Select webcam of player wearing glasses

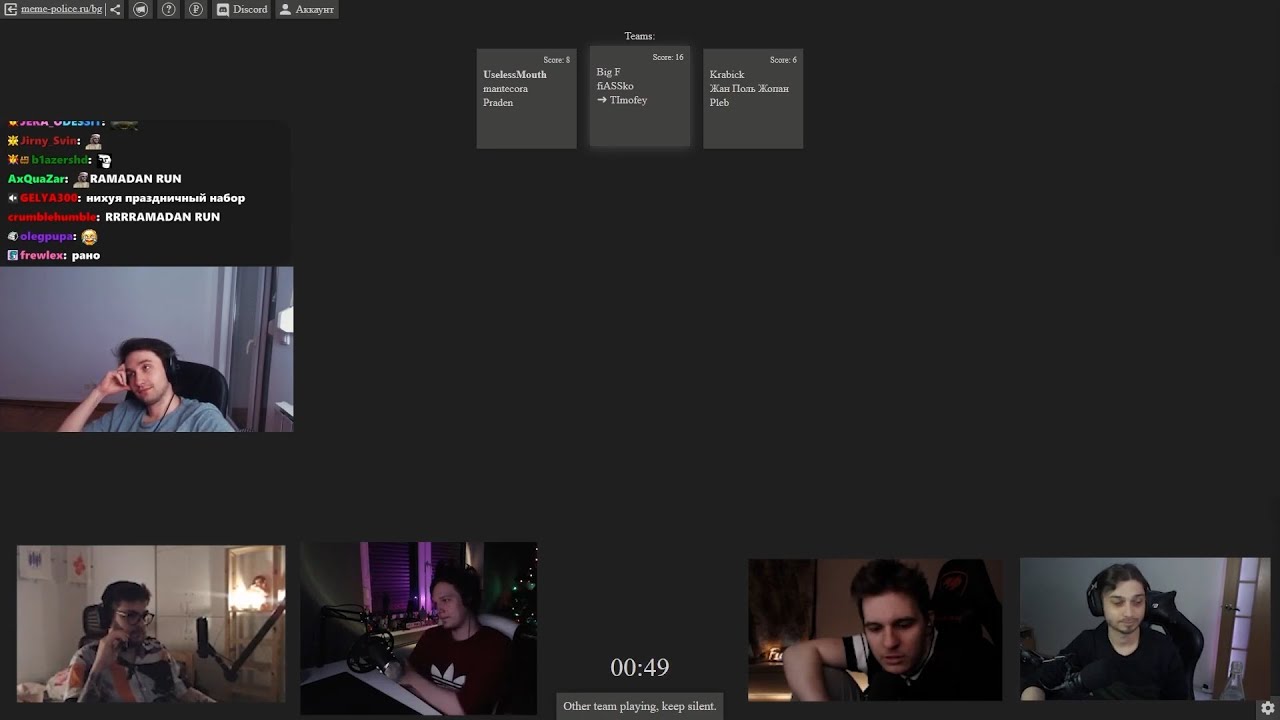point(151,624)
